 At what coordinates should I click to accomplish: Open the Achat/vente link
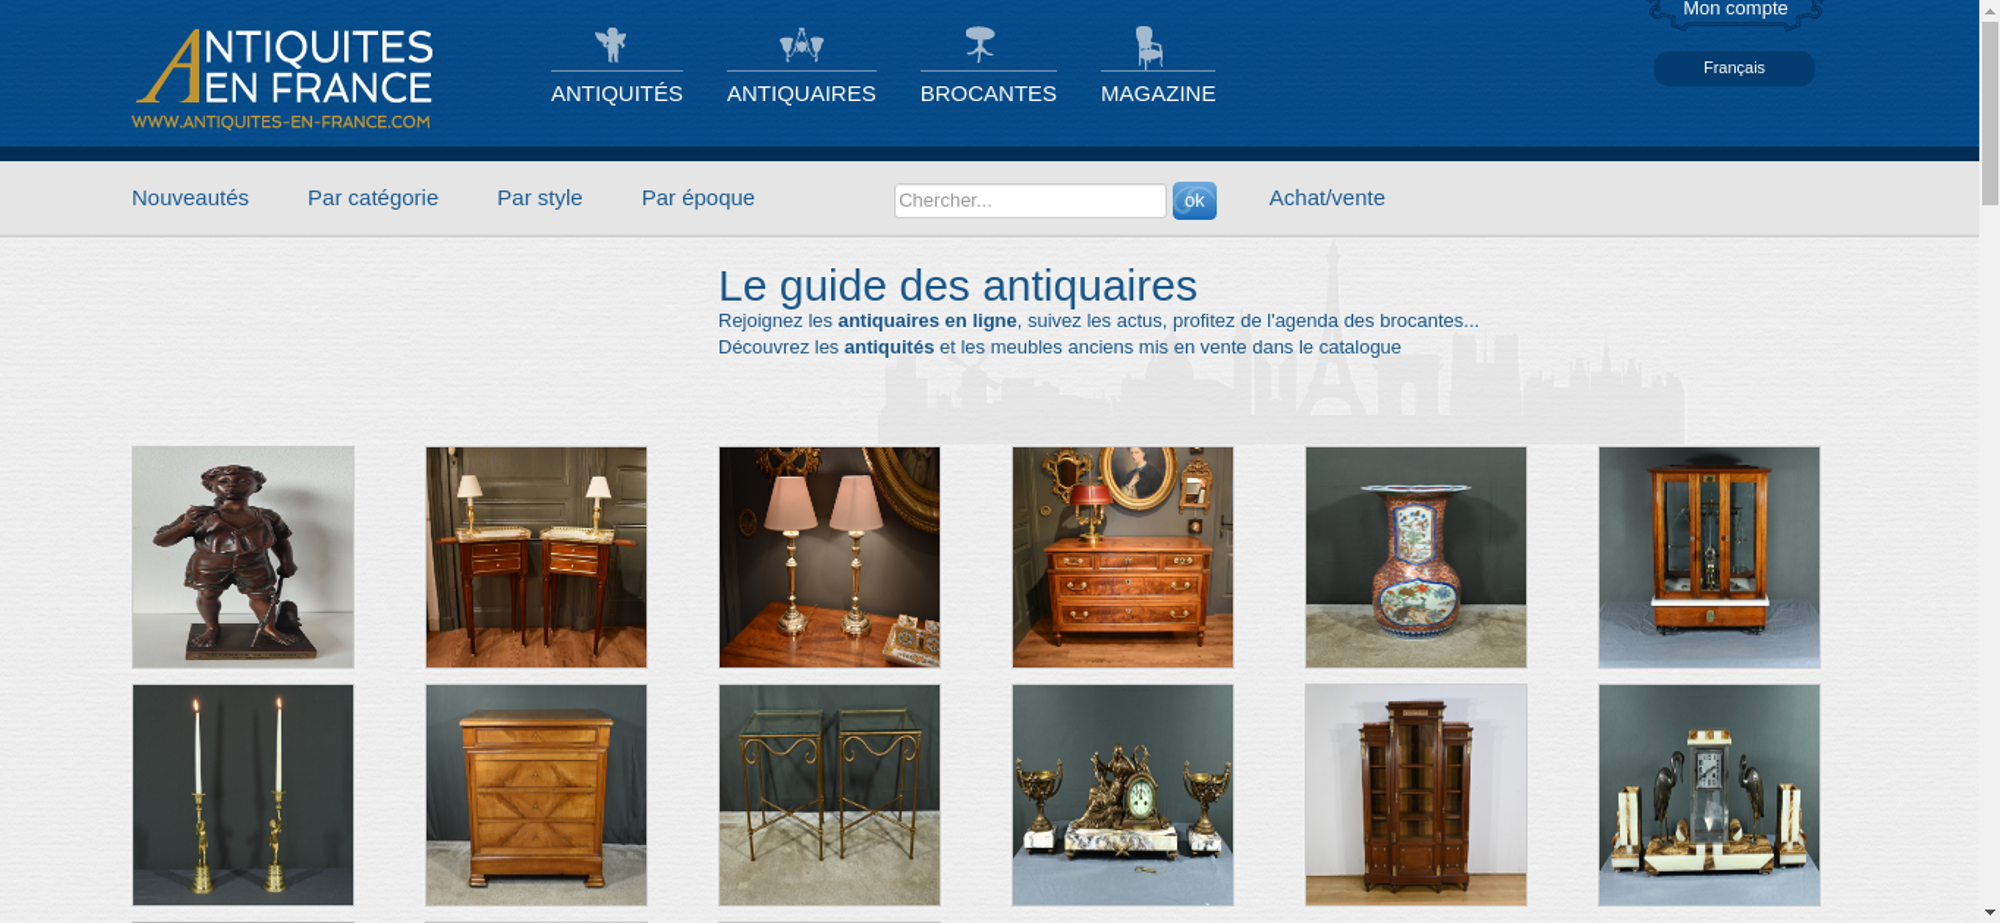pos(1327,198)
